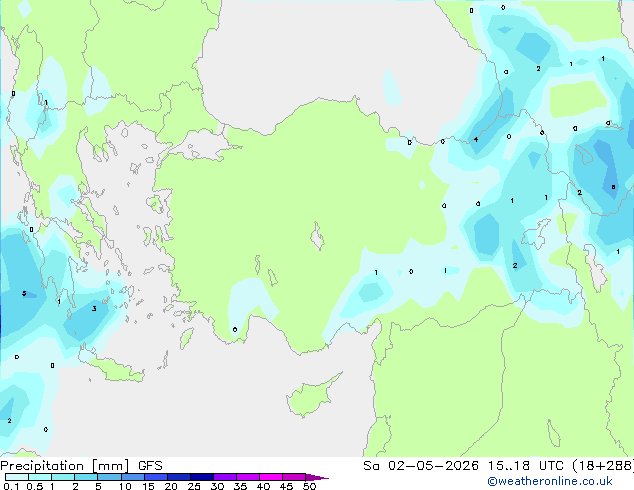Click the '25' legend scale label
This screenshot has height=490, width=634.
(x=194, y=486)
